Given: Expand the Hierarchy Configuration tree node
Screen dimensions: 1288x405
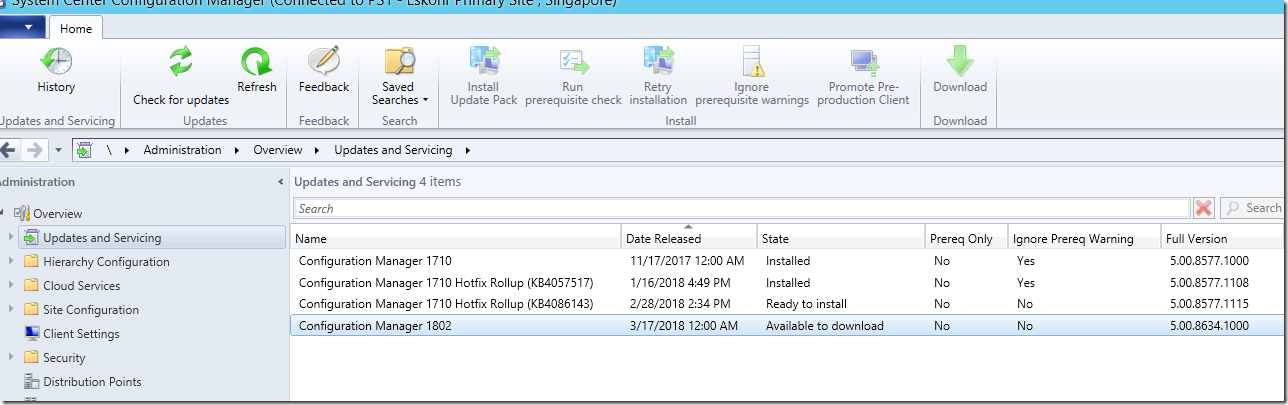Looking at the screenshot, I should coord(11,262).
